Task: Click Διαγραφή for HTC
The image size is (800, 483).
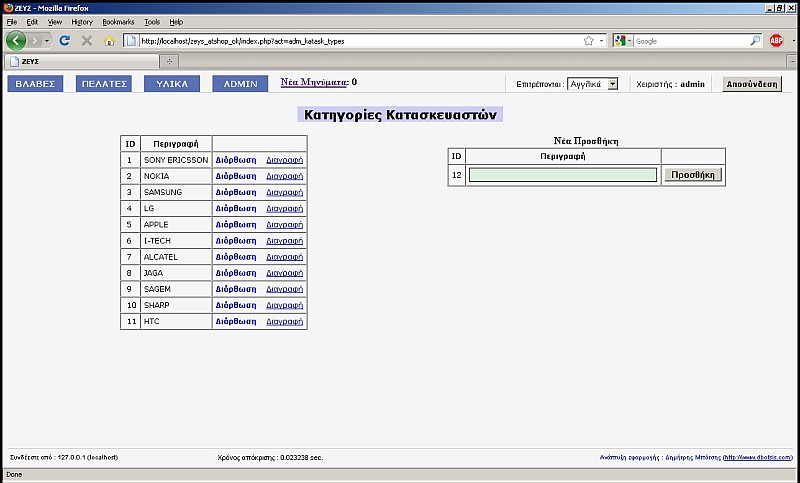Action: [285, 321]
